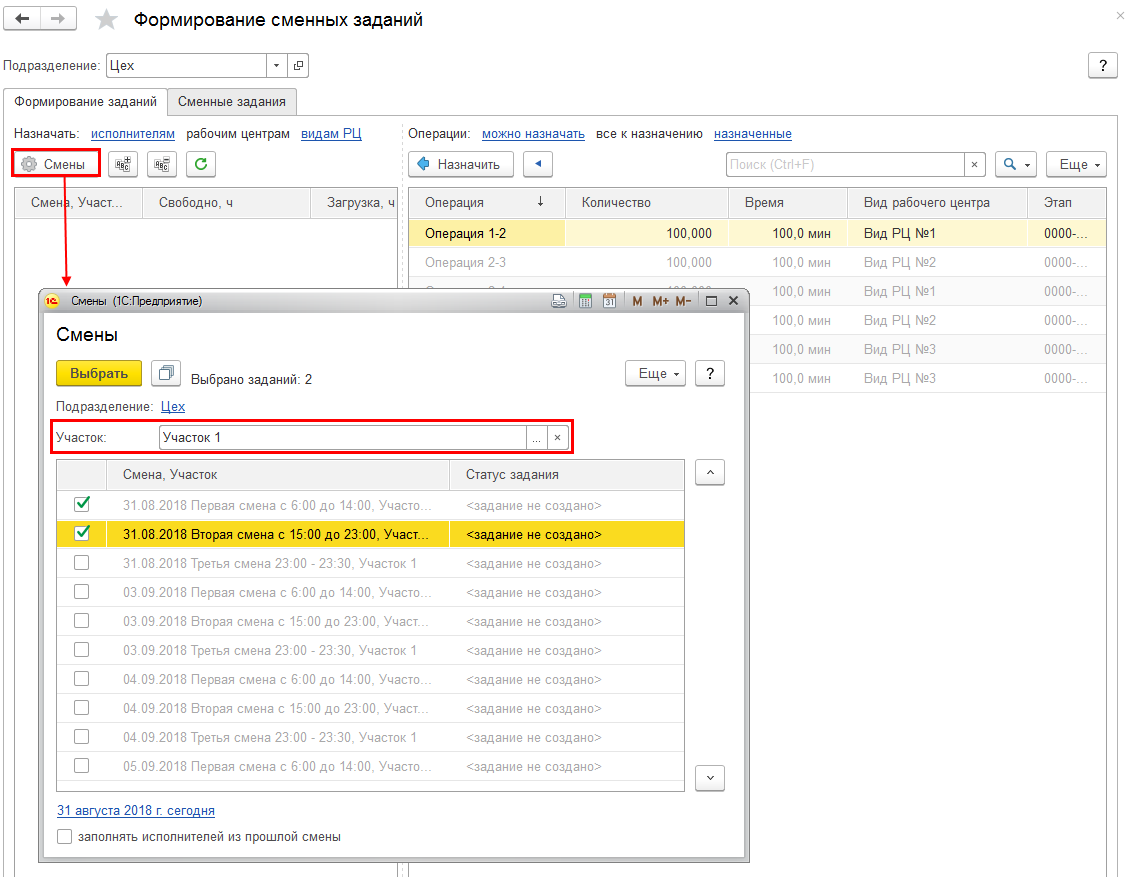Close the Смены dialog window
Screen dimensions: 1129x877
tap(734, 301)
